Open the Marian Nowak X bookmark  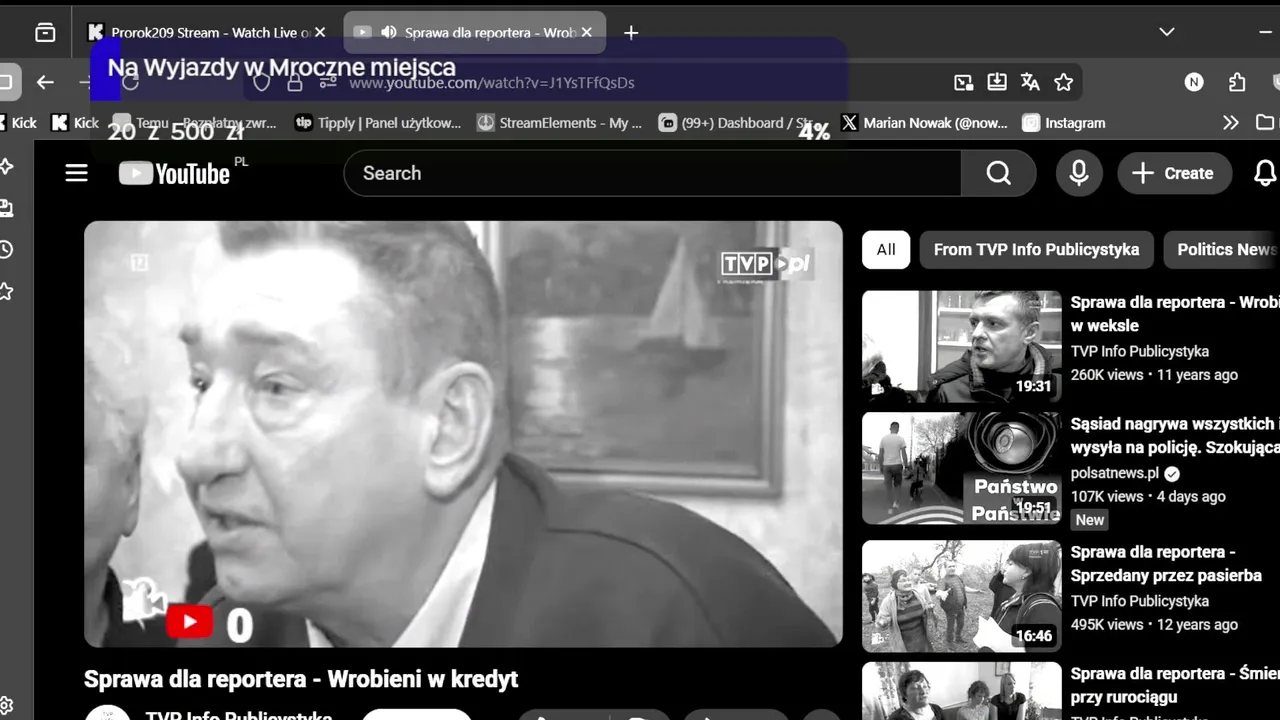(x=924, y=123)
